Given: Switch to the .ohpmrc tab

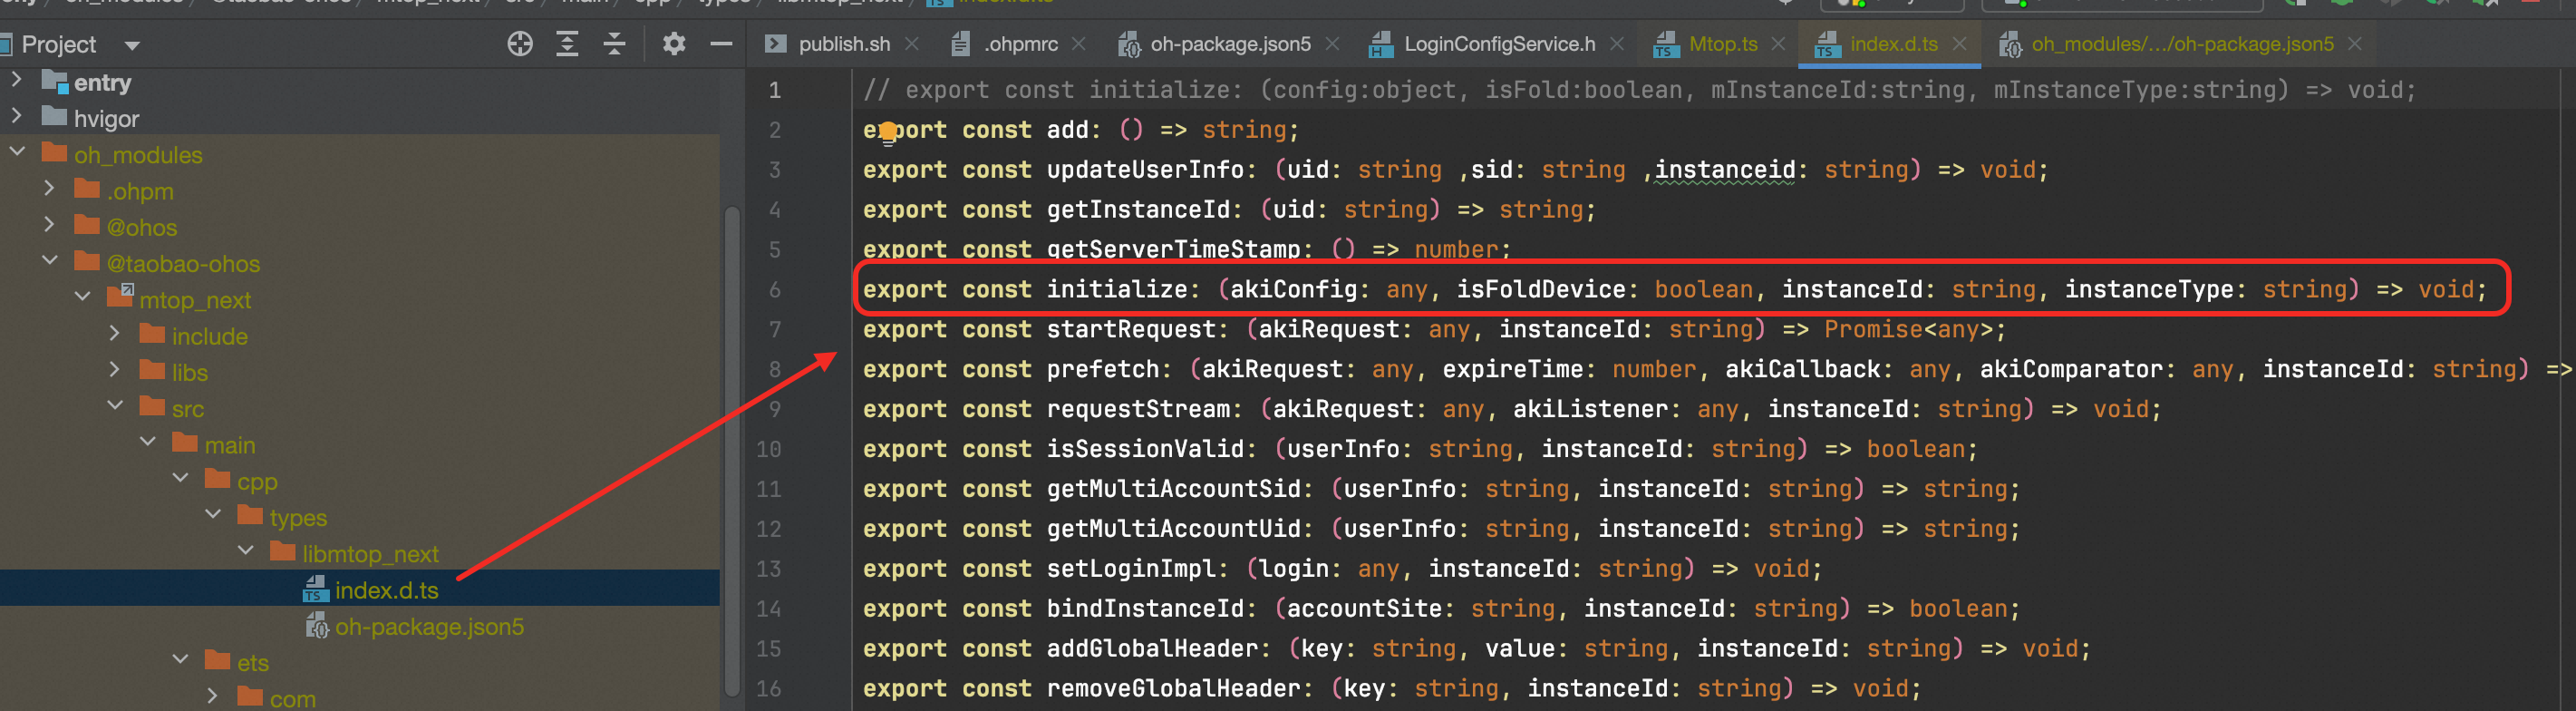Looking at the screenshot, I should point(1019,44).
